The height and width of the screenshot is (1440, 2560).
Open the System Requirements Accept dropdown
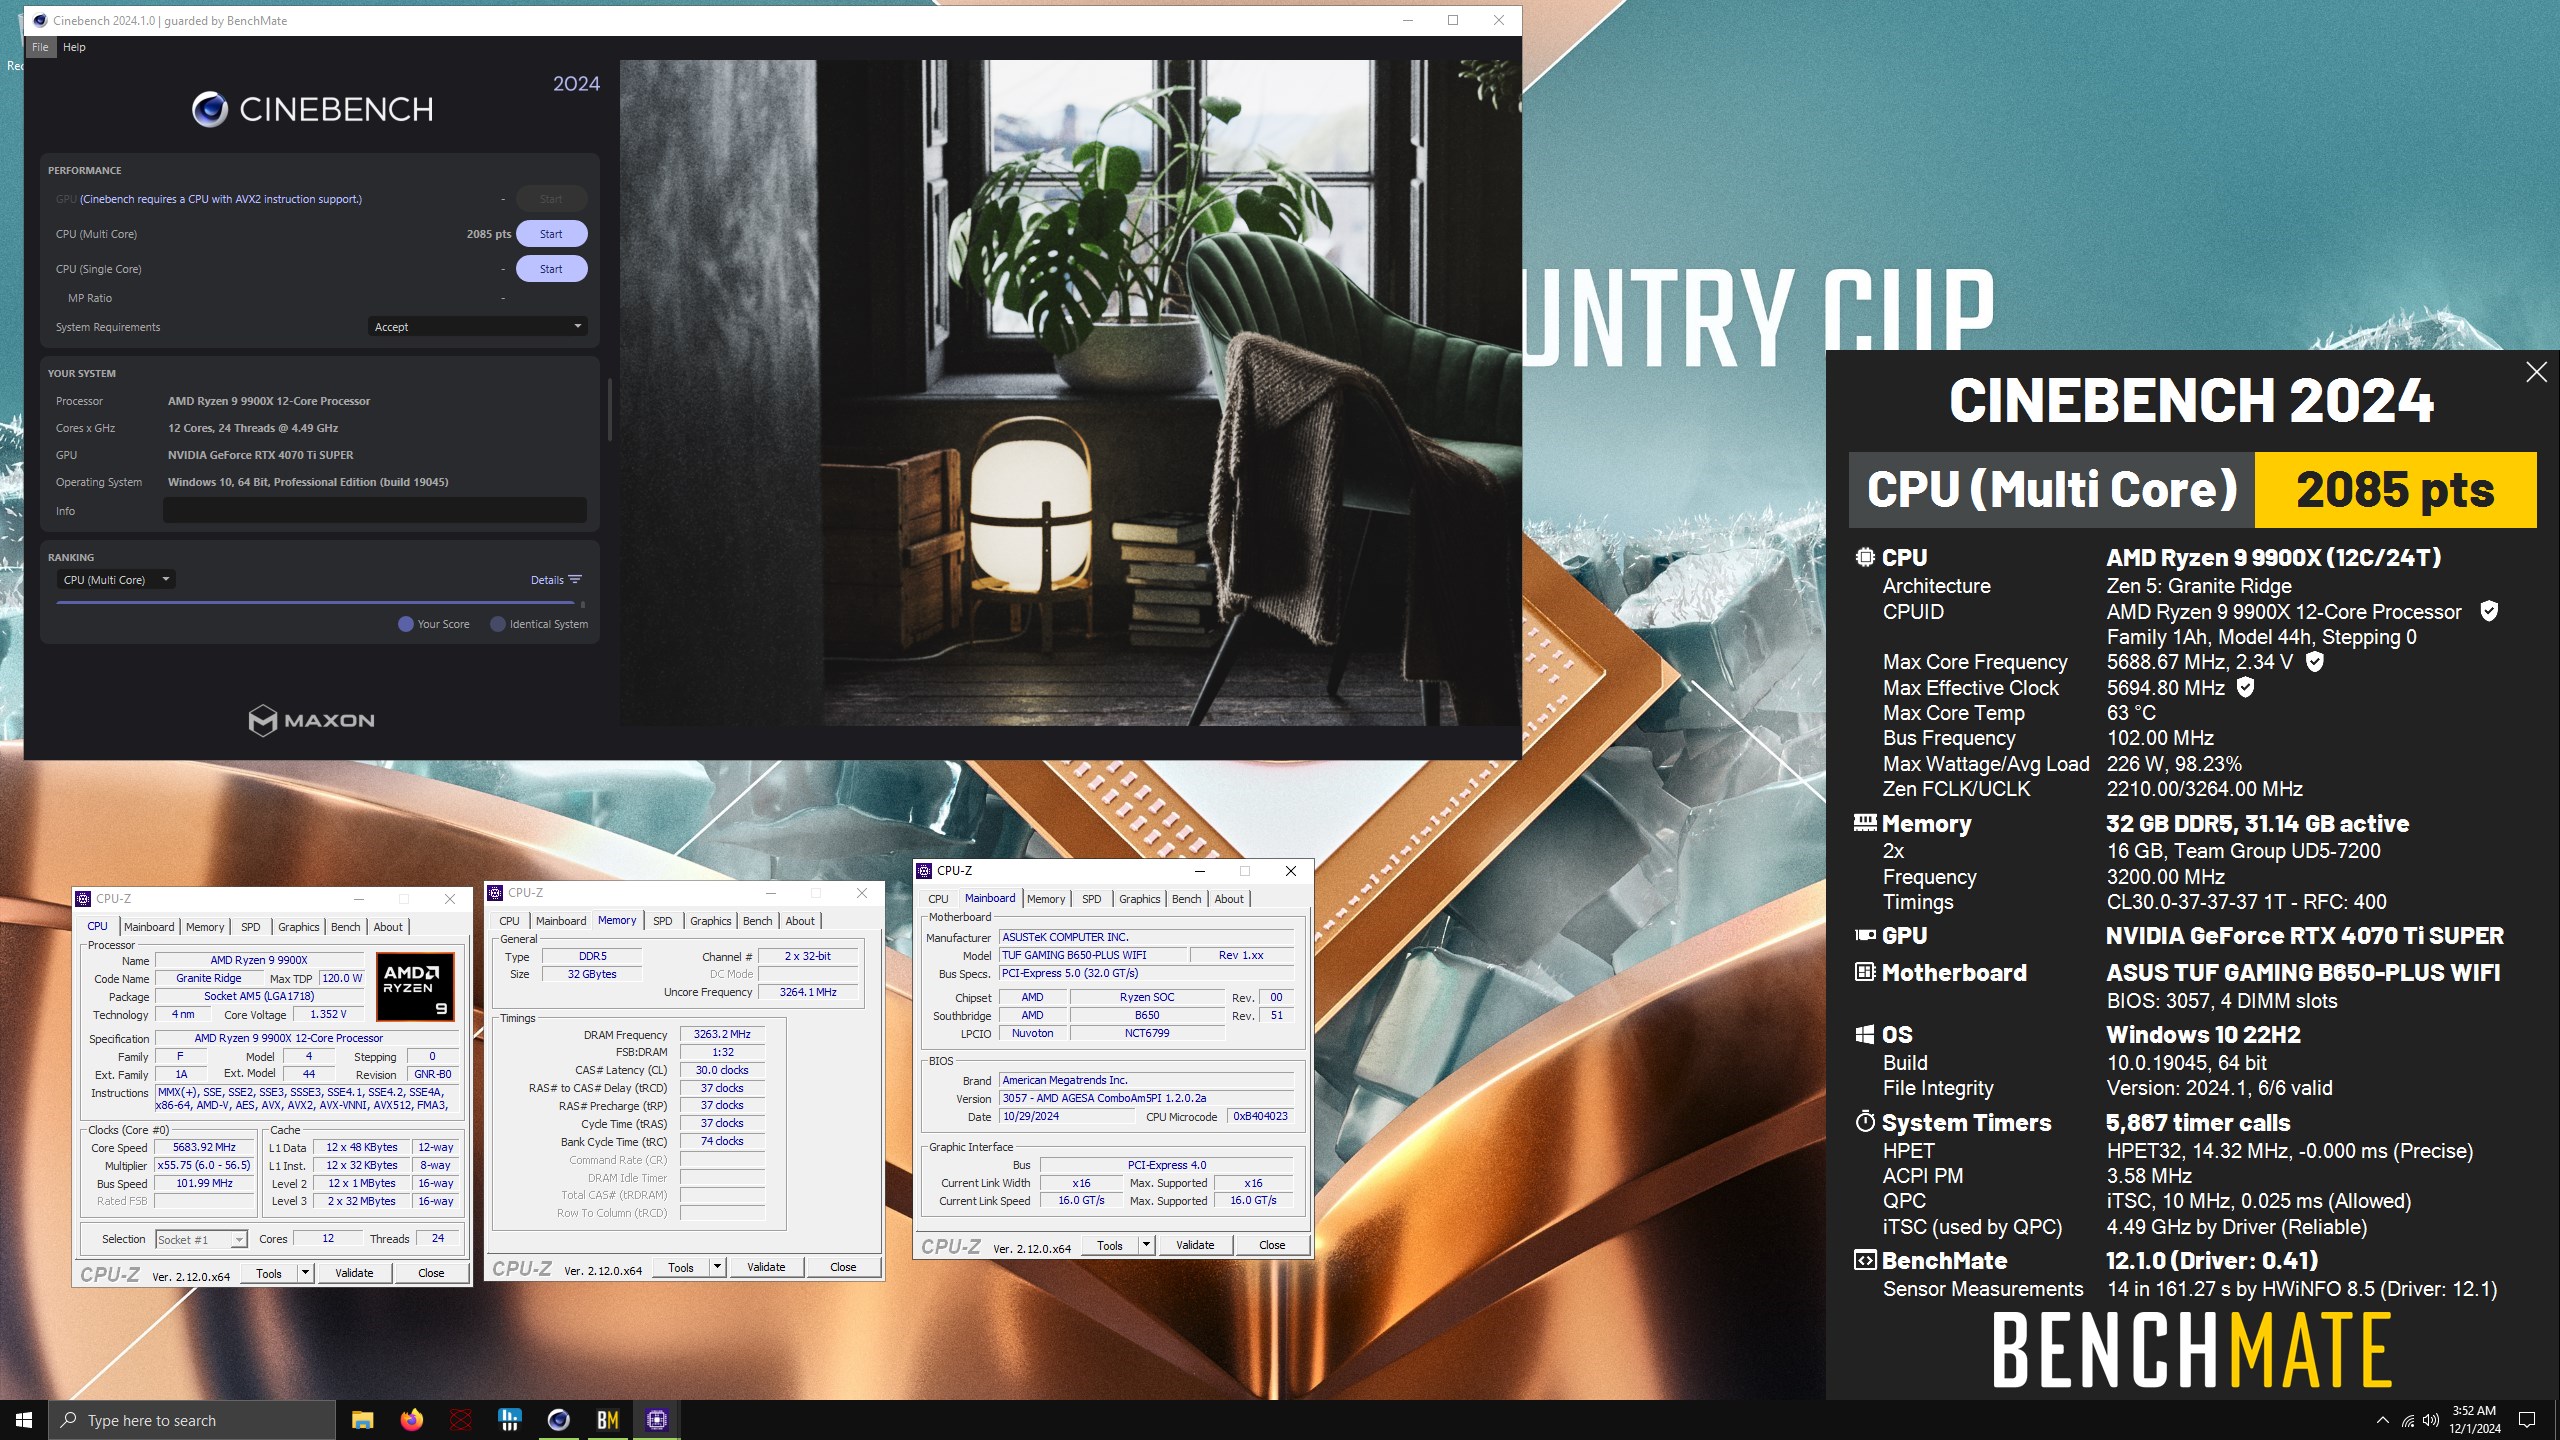[x=477, y=327]
